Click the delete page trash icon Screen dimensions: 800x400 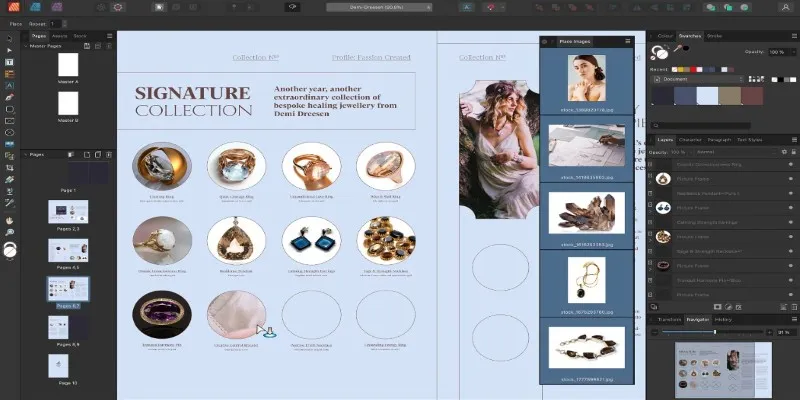109,155
